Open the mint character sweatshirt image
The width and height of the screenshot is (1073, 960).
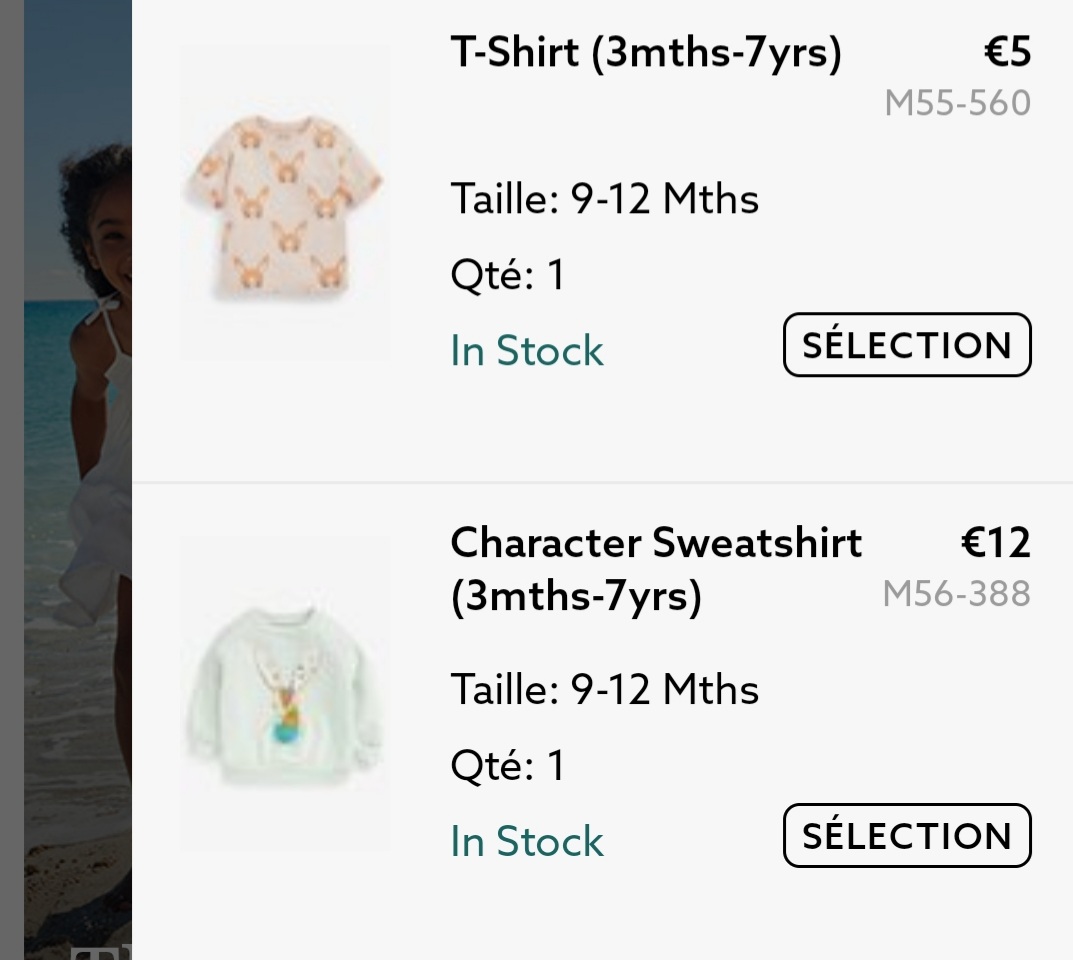(x=284, y=694)
